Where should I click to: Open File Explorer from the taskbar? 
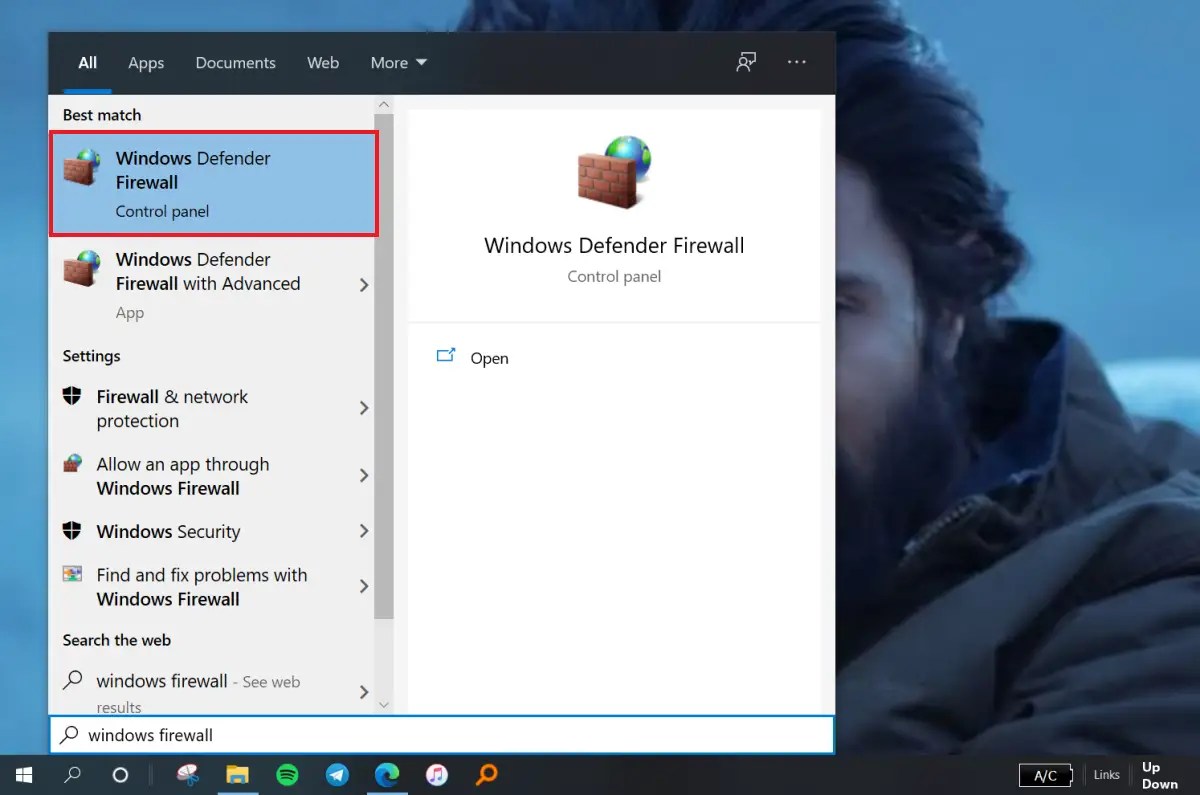[237, 774]
